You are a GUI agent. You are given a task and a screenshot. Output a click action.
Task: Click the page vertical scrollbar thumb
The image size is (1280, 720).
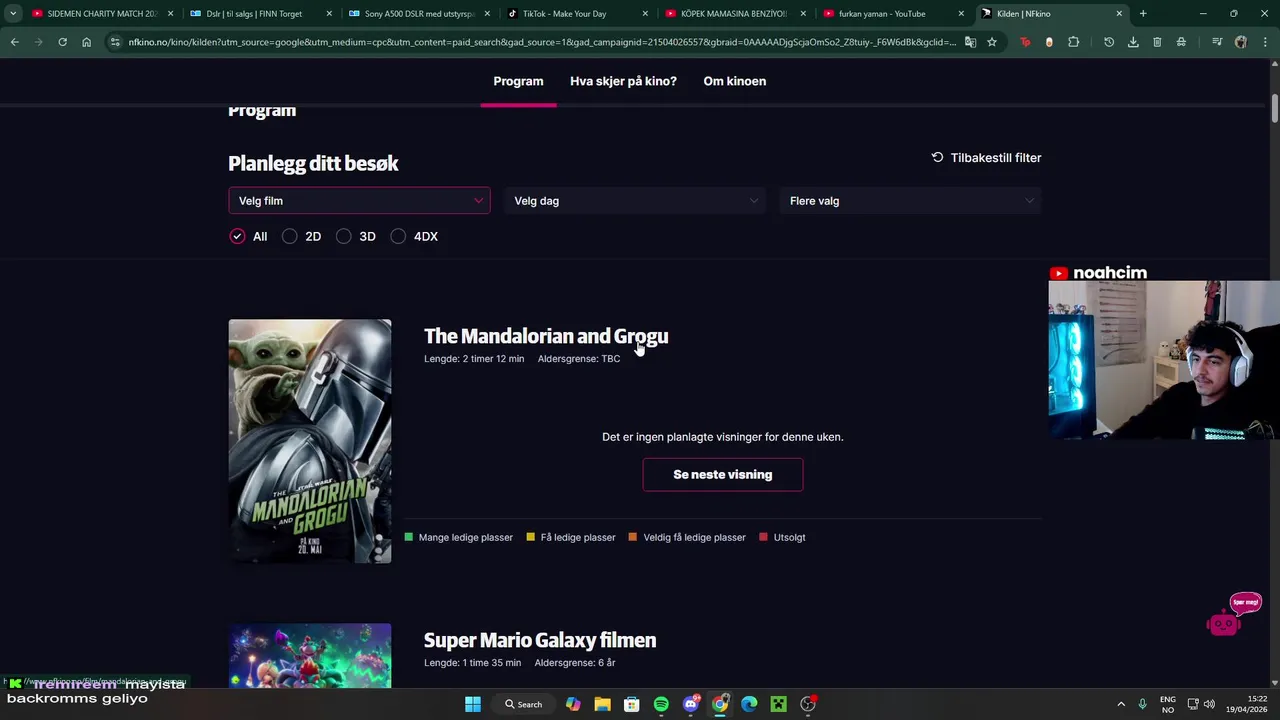(x=1275, y=107)
